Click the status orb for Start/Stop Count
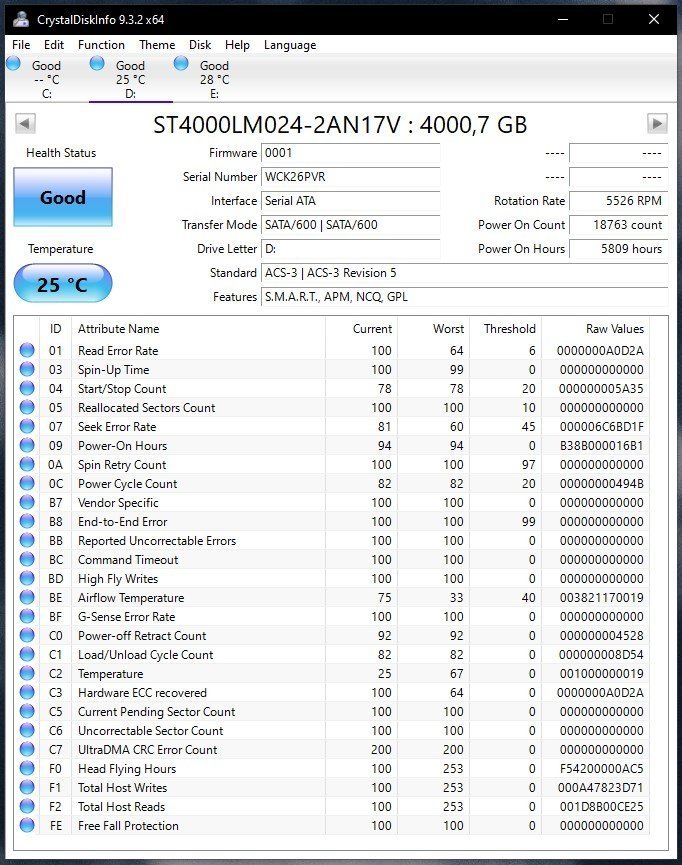682x865 pixels. 27,388
